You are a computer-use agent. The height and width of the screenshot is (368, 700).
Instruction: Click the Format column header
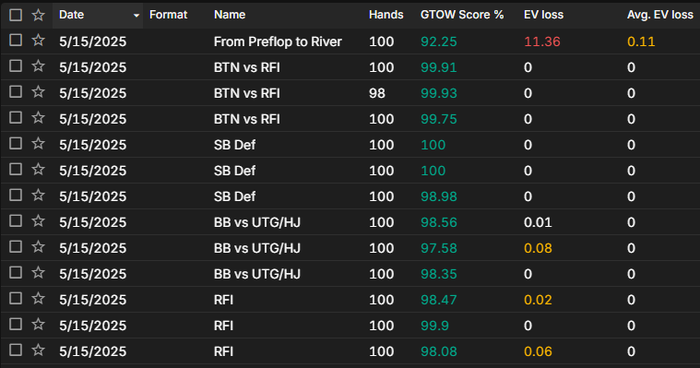pyautogui.click(x=168, y=15)
